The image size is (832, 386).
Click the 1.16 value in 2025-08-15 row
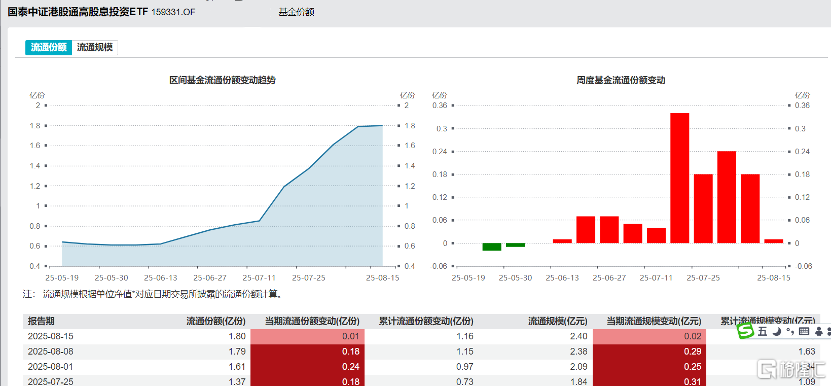coord(464,336)
